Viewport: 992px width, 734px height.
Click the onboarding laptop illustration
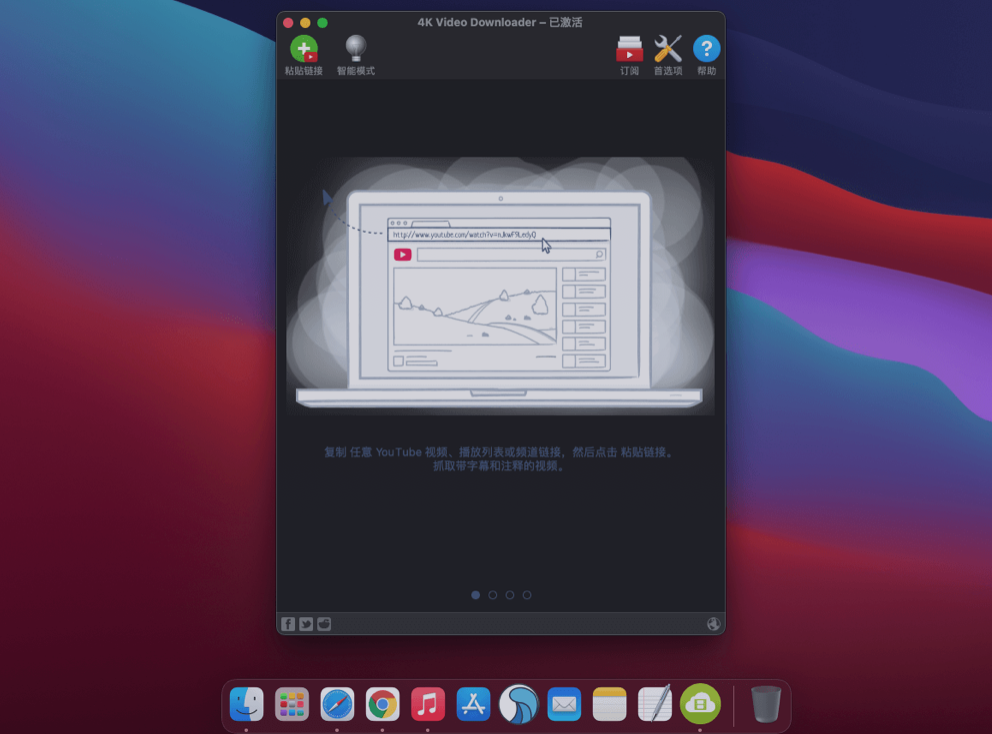(x=500, y=285)
